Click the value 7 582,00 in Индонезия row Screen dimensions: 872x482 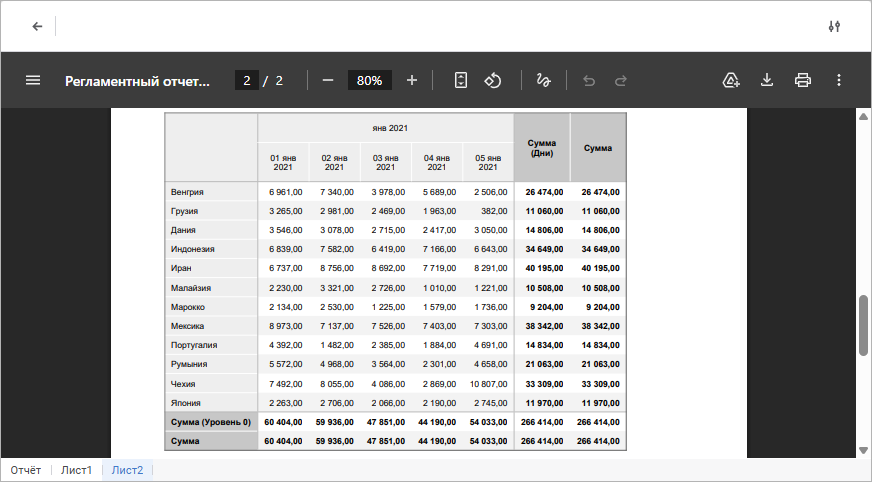click(337, 249)
